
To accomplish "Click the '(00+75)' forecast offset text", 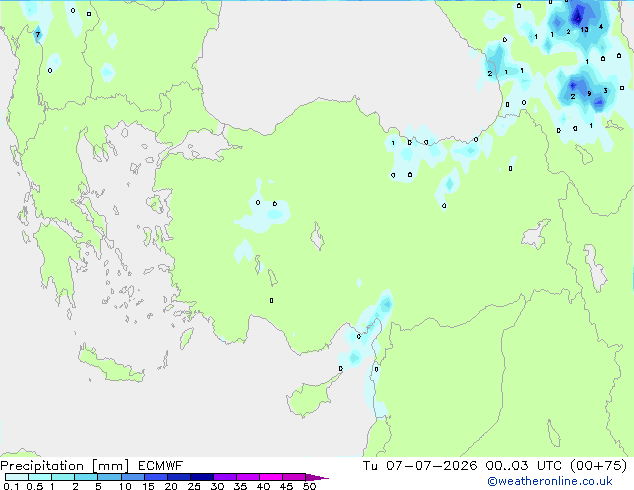I will click(598, 466).
